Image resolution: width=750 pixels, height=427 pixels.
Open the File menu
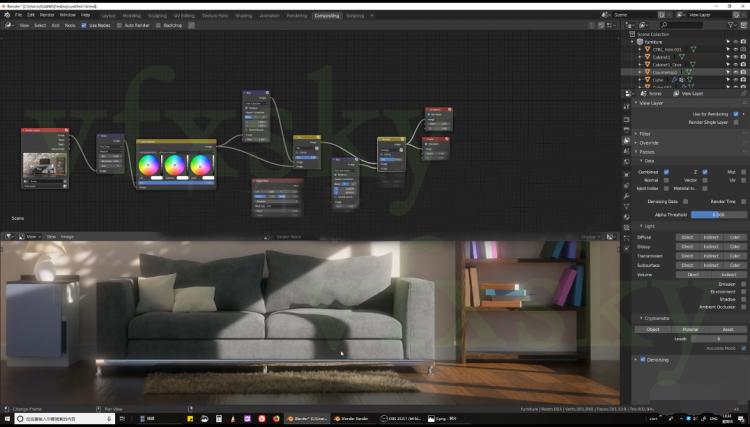(18, 15)
